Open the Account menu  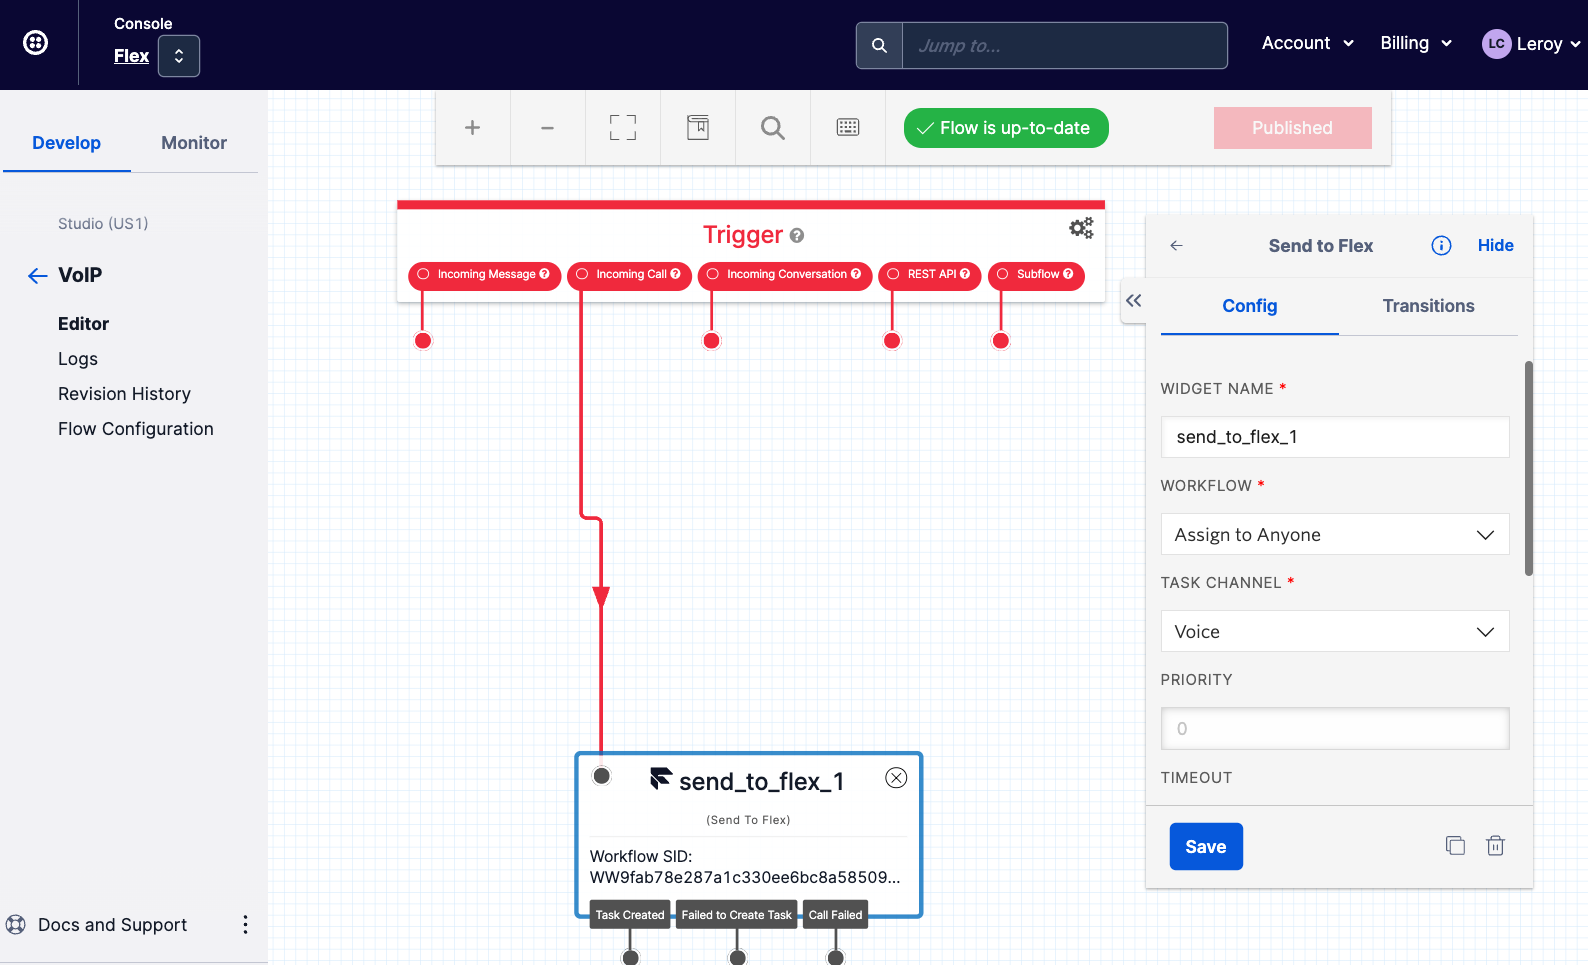click(x=1307, y=43)
